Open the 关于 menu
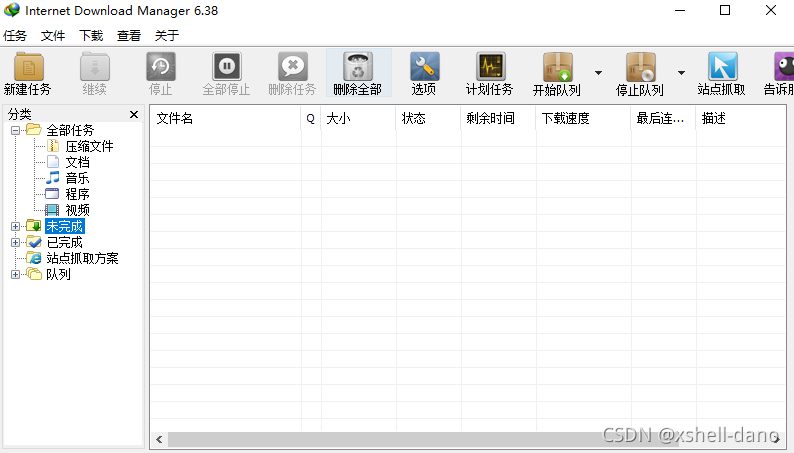 point(167,35)
